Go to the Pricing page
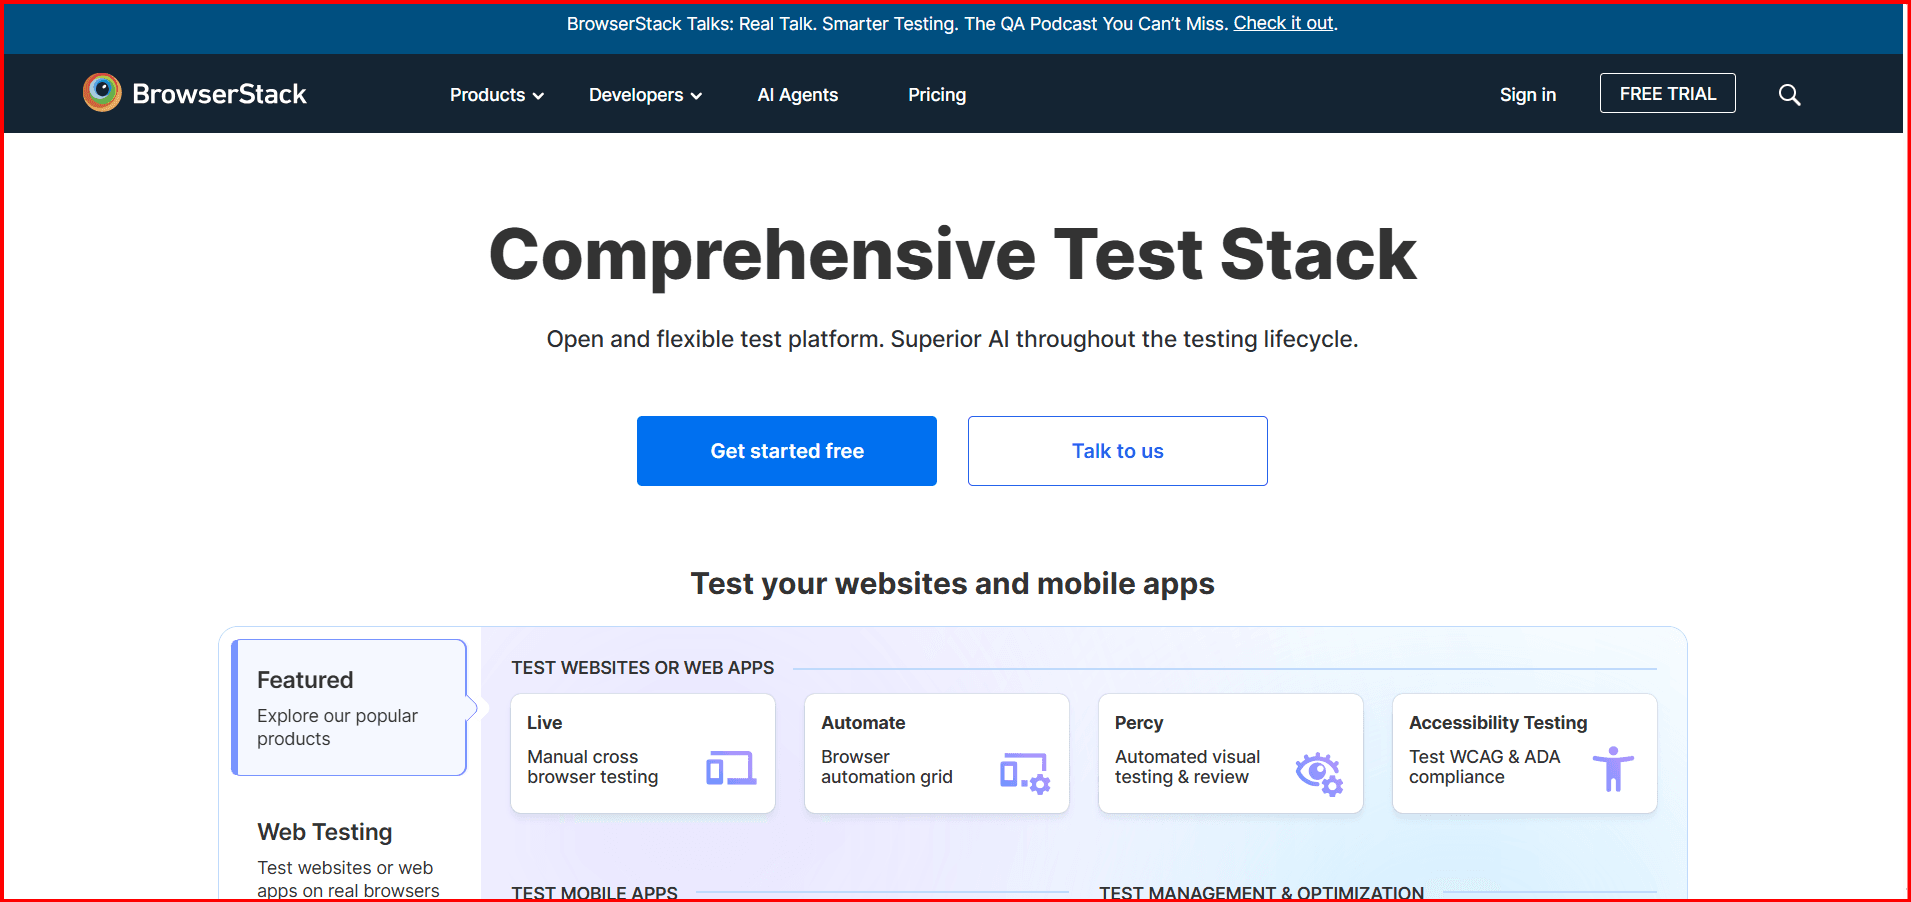Screen dimensions: 1911x902 (936, 95)
